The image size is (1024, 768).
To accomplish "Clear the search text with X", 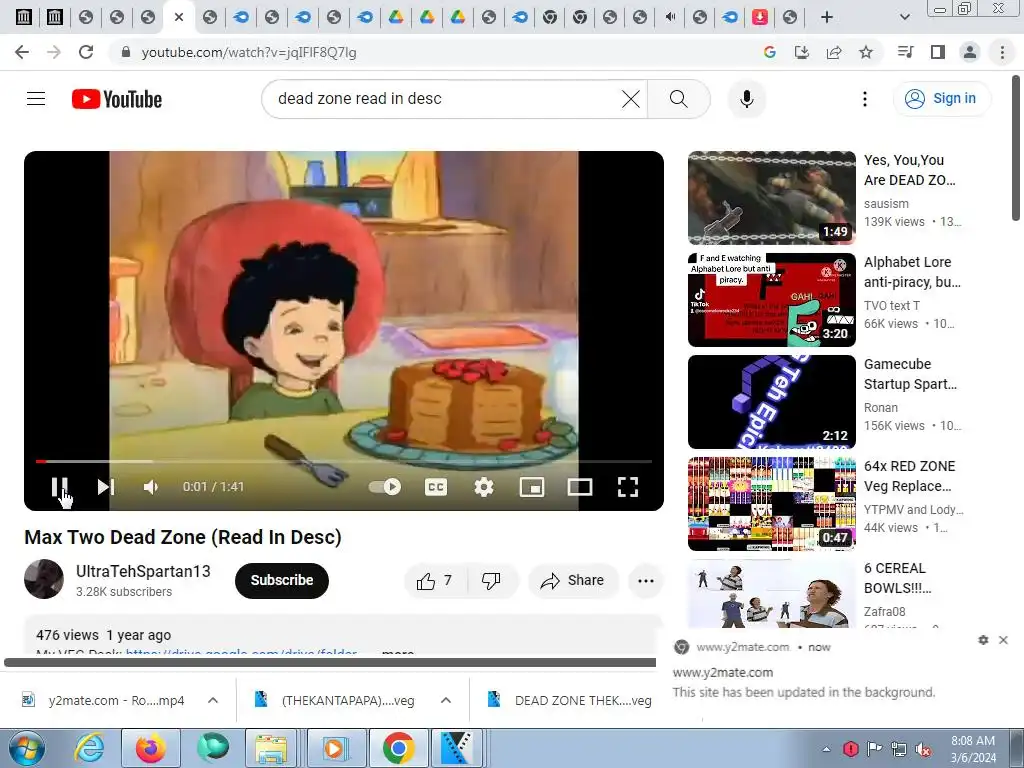I will [x=631, y=99].
